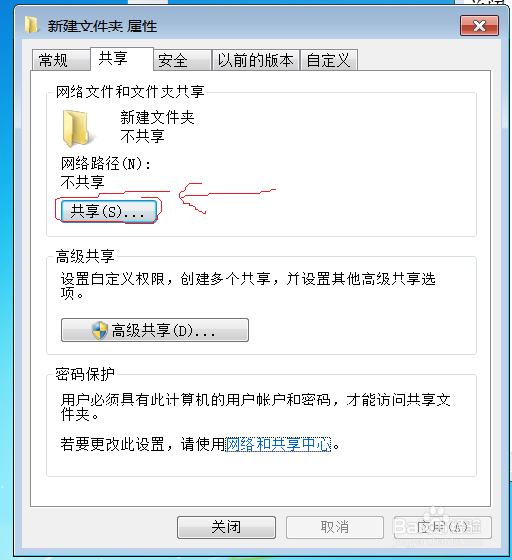
Task: Click the 应用(A) apply button
Action: 443,527
